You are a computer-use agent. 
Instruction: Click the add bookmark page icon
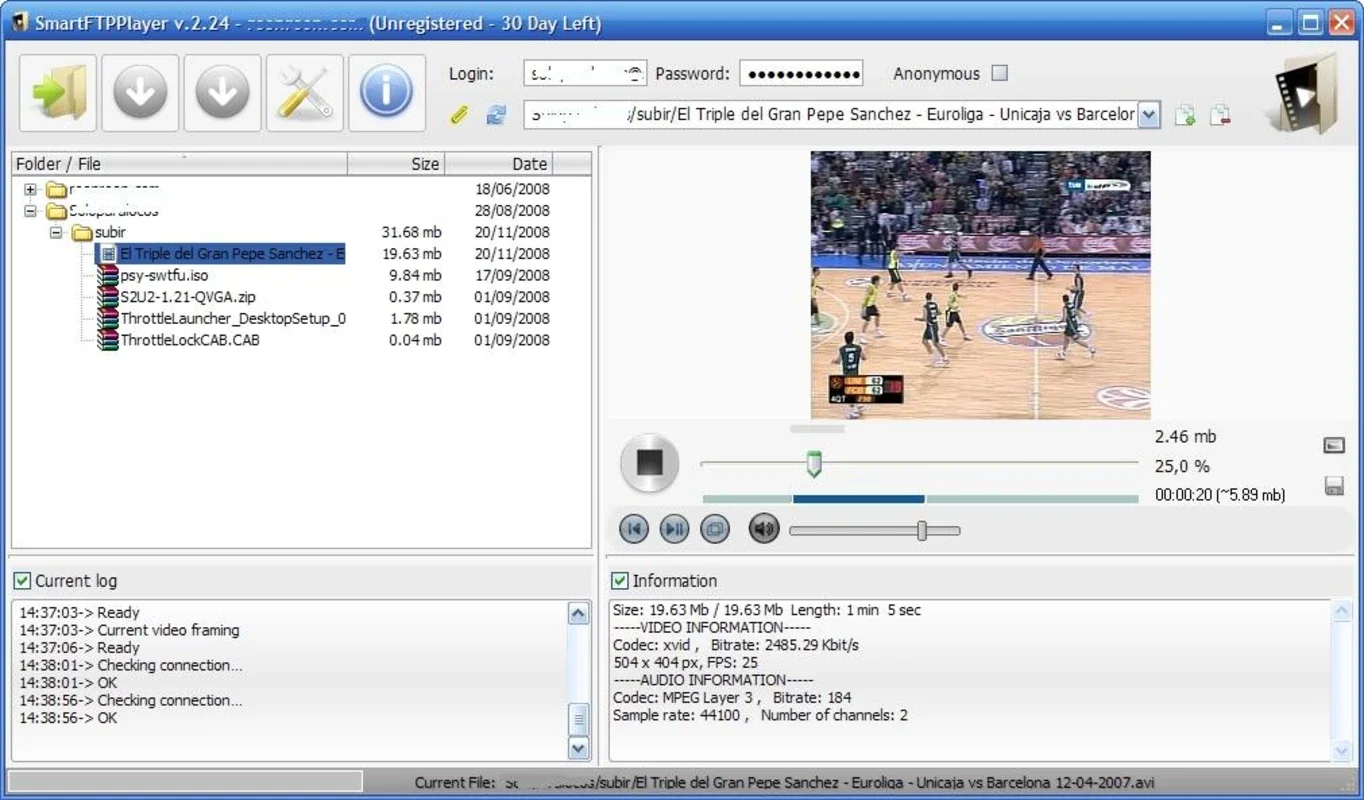coord(1185,115)
